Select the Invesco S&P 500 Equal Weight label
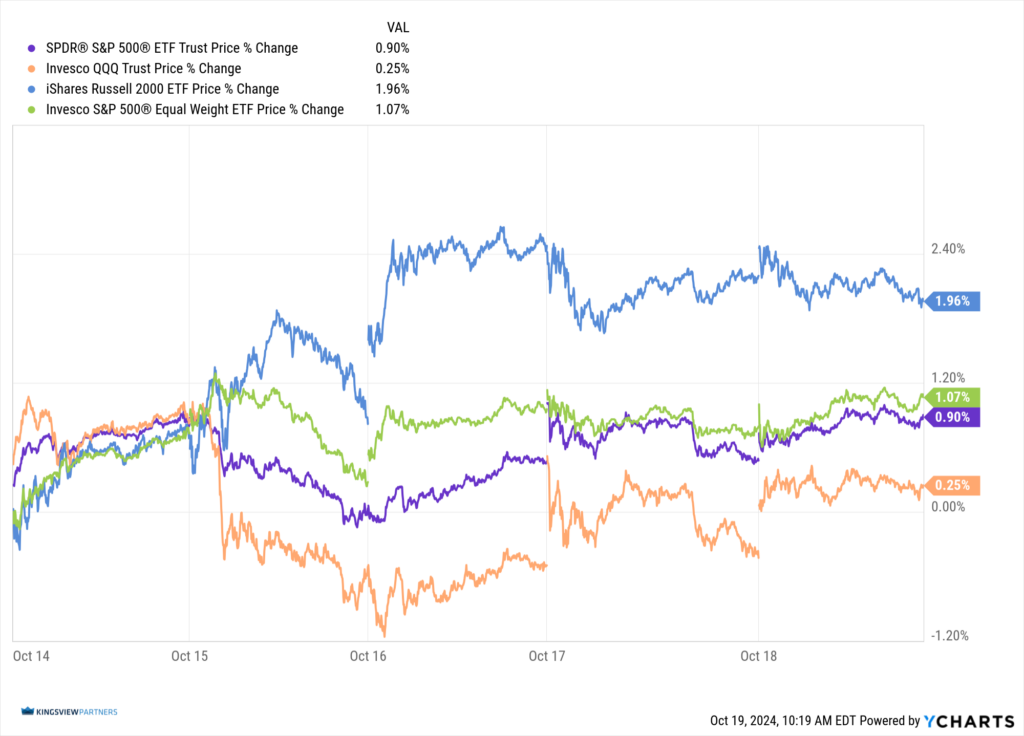This screenshot has height=736, width=1024. tap(195, 110)
